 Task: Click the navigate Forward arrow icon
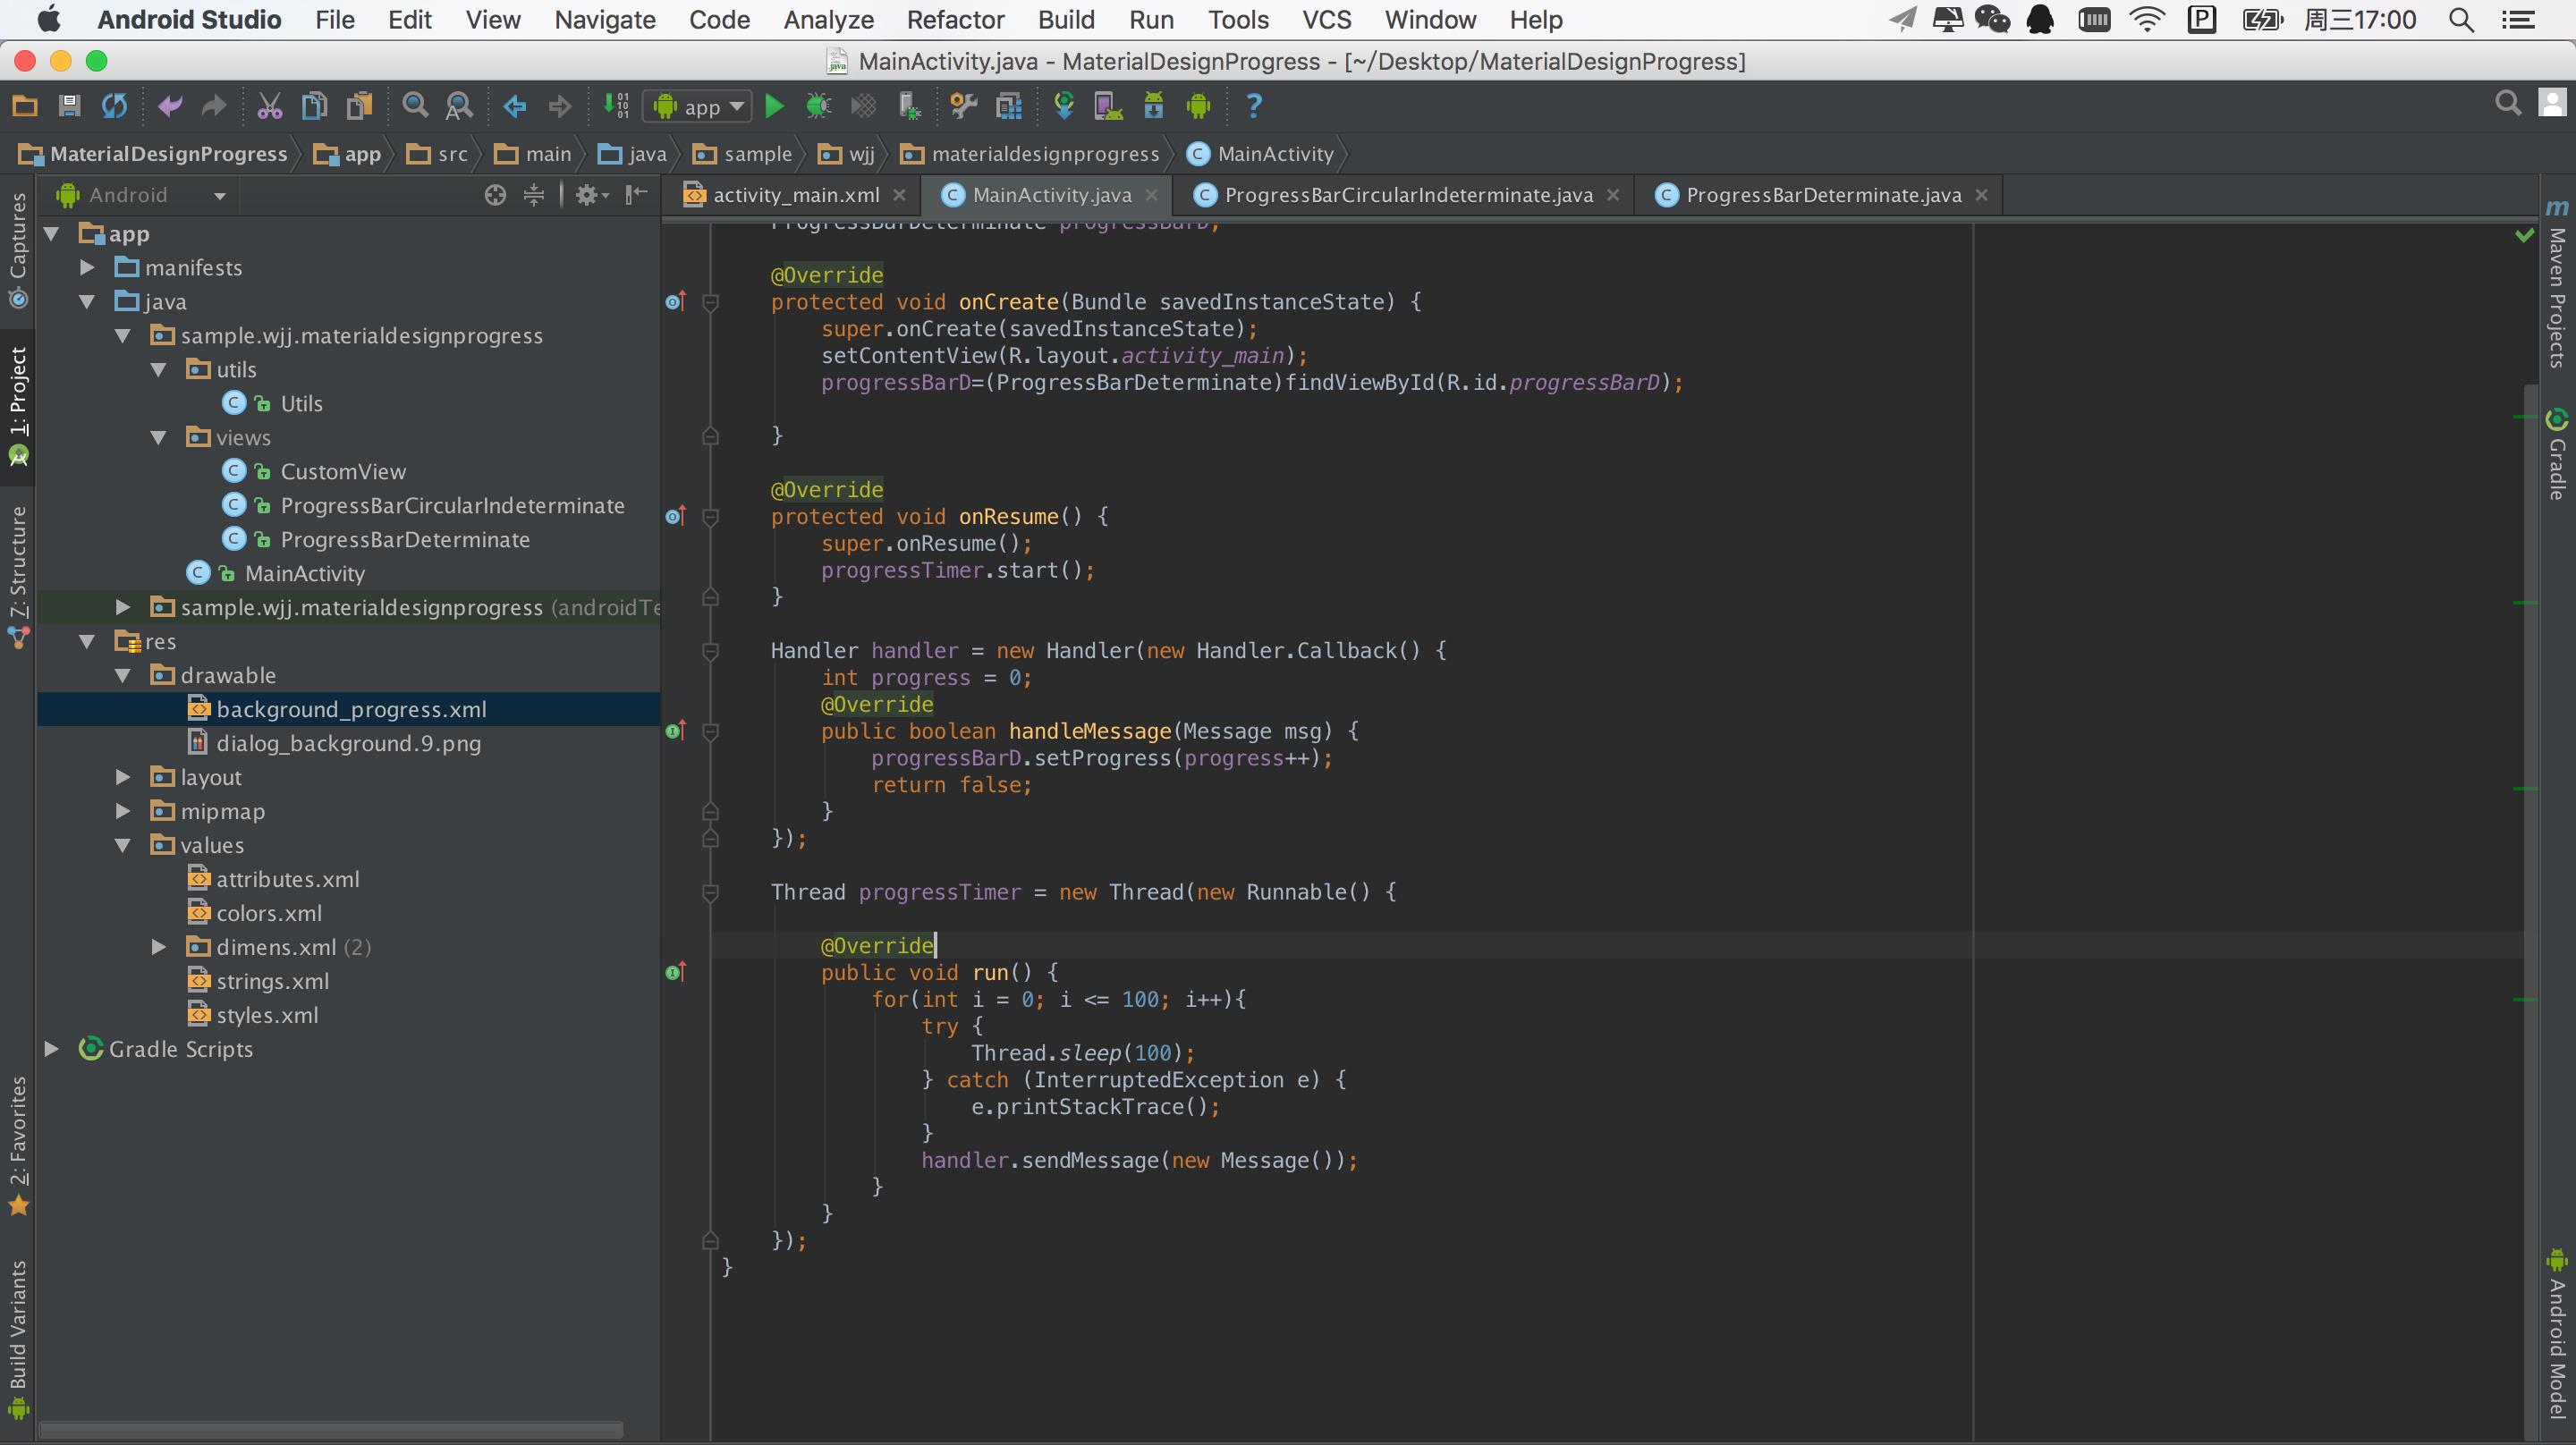click(x=560, y=106)
